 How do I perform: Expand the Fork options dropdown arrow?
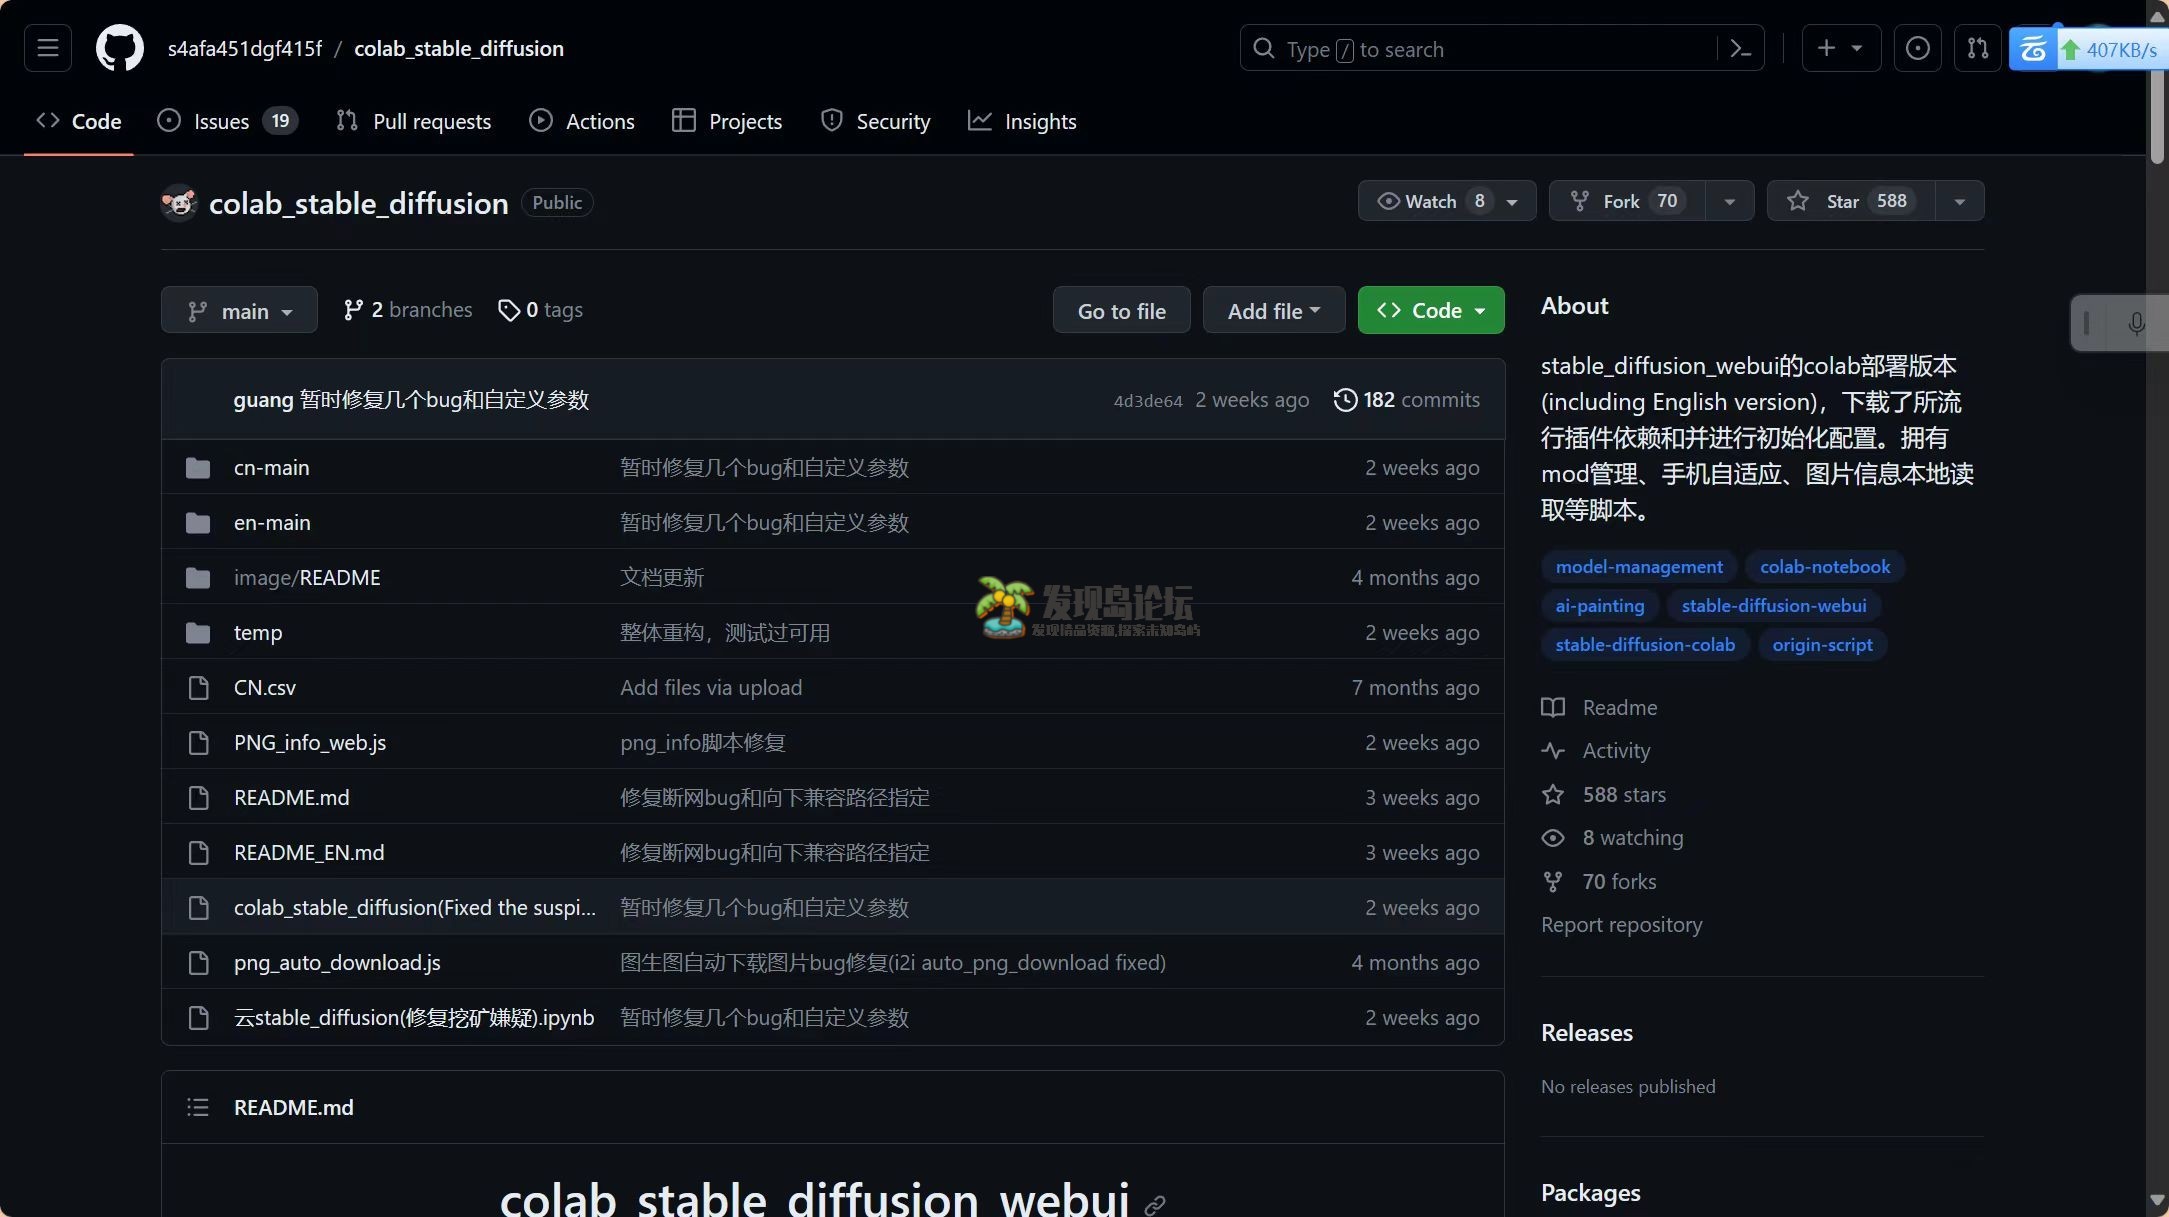click(x=1730, y=201)
